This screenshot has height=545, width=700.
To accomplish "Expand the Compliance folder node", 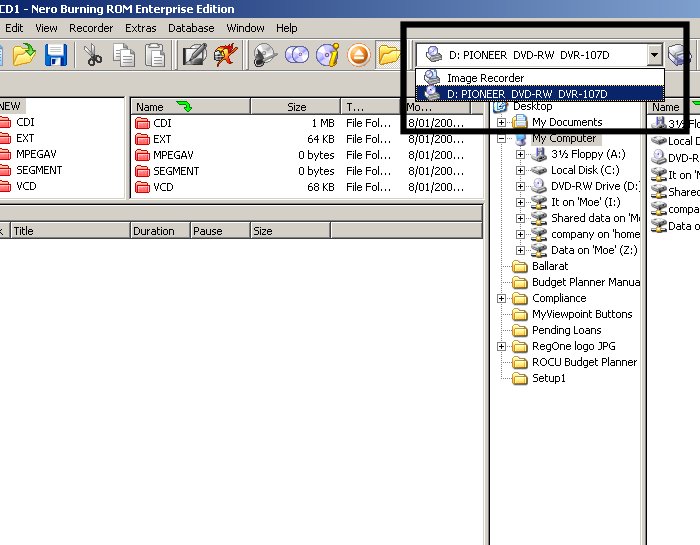I will pyautogui.click(x=501, y=298).
